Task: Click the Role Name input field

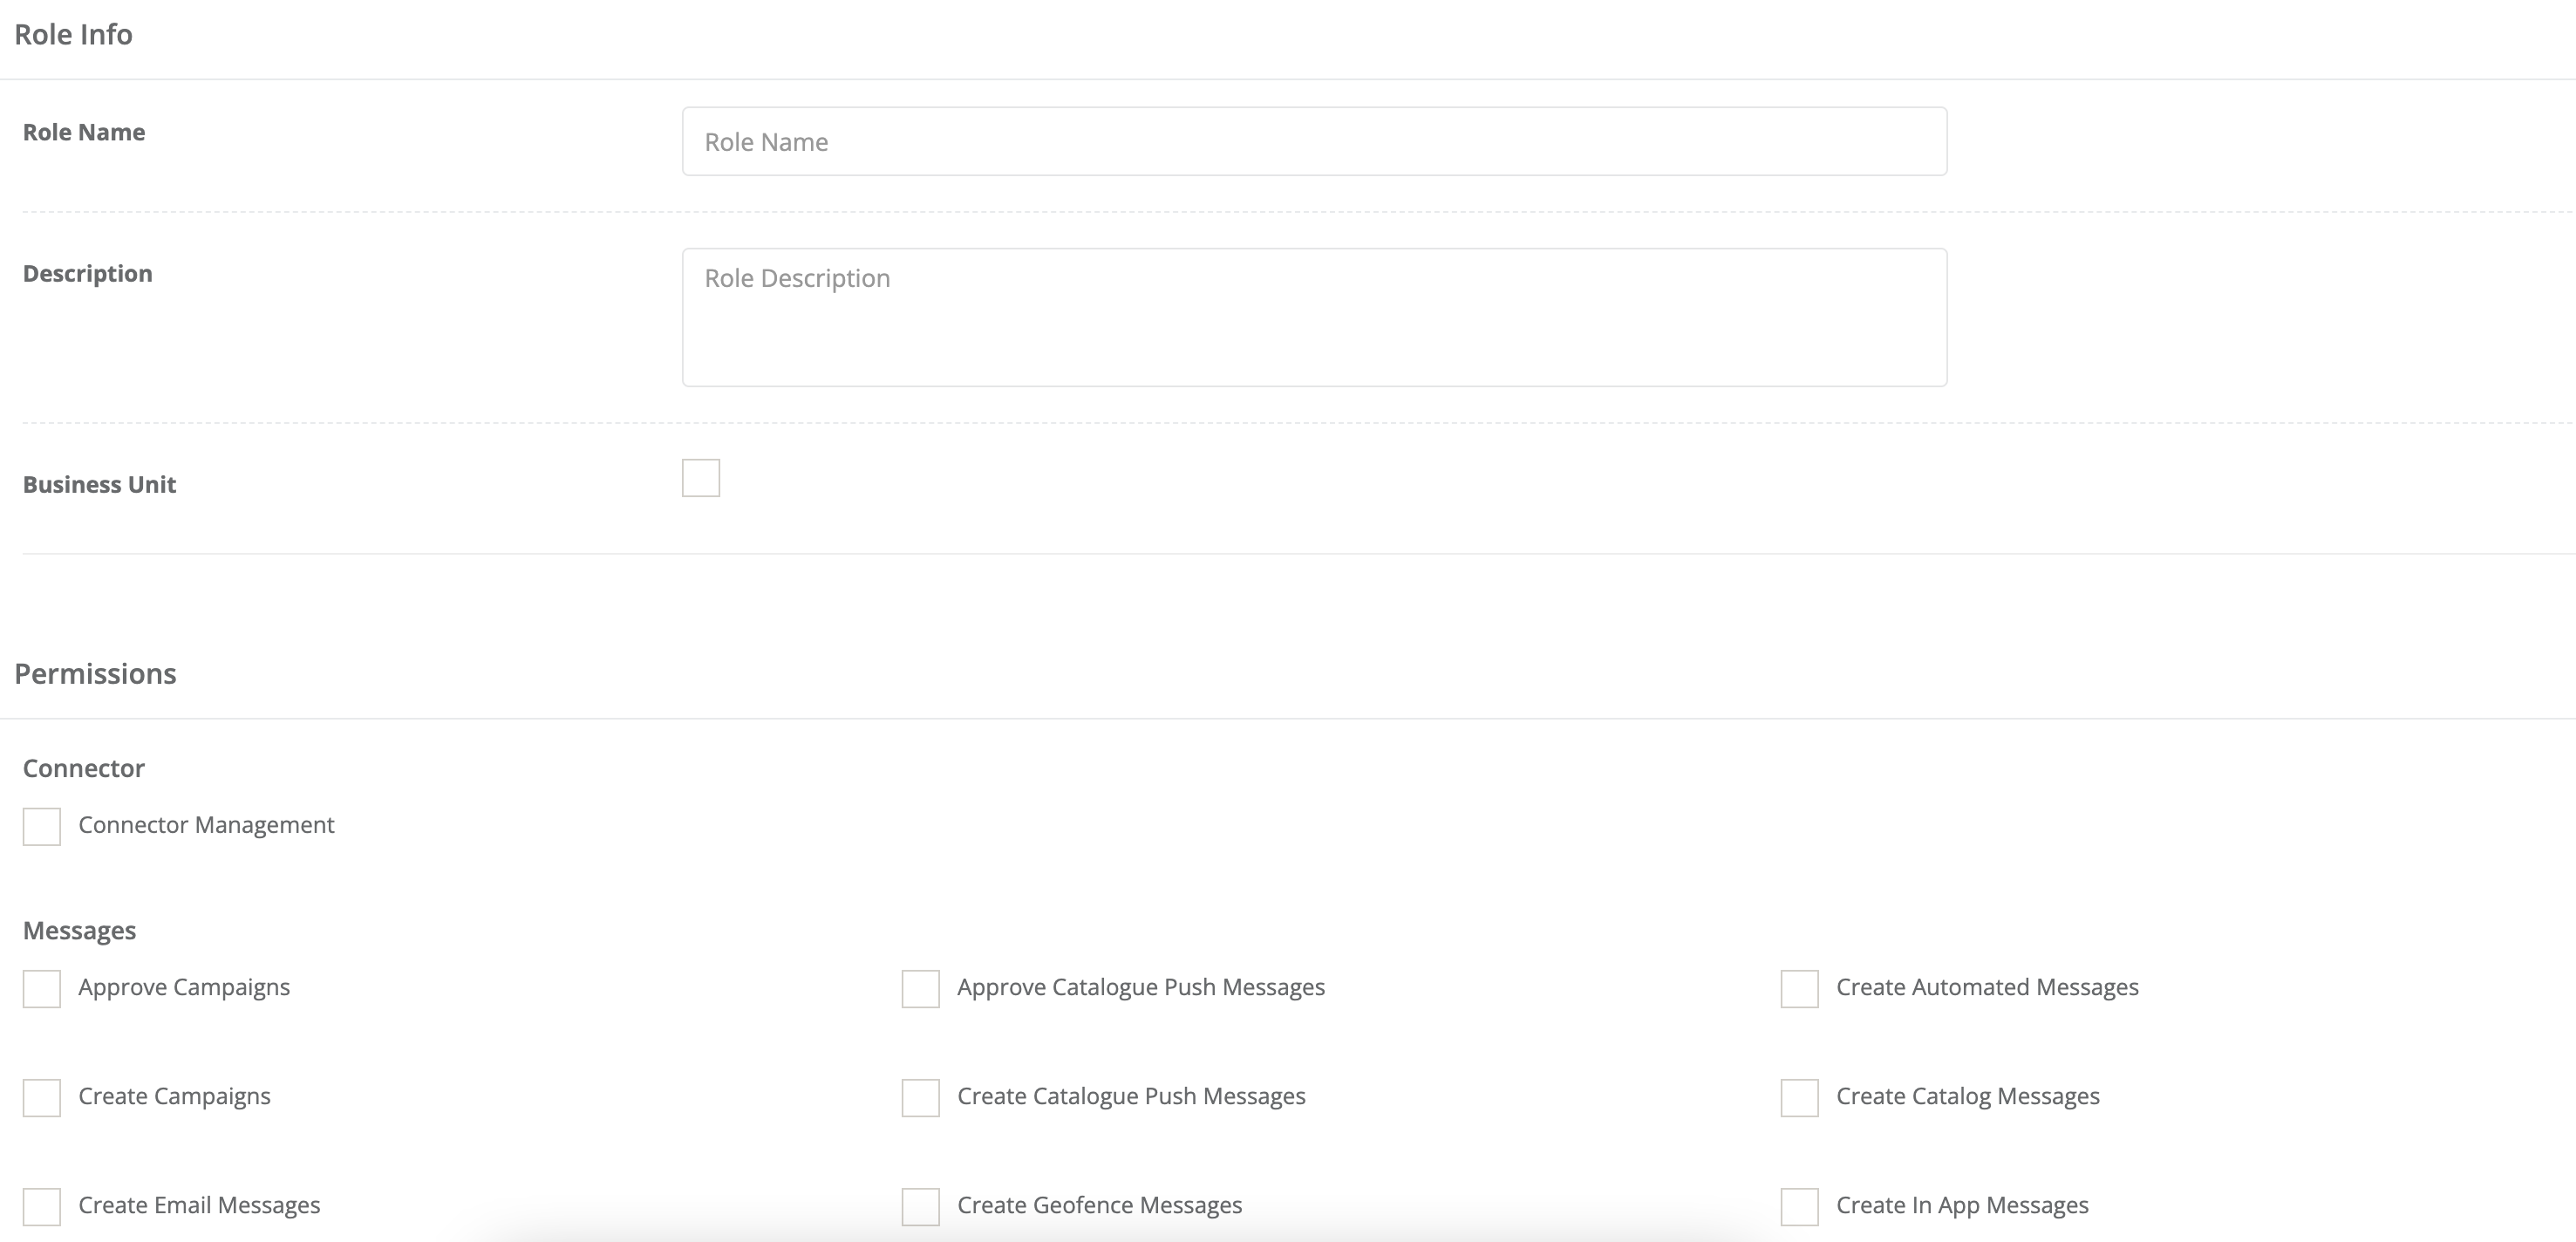Action: click(1313, 141)
